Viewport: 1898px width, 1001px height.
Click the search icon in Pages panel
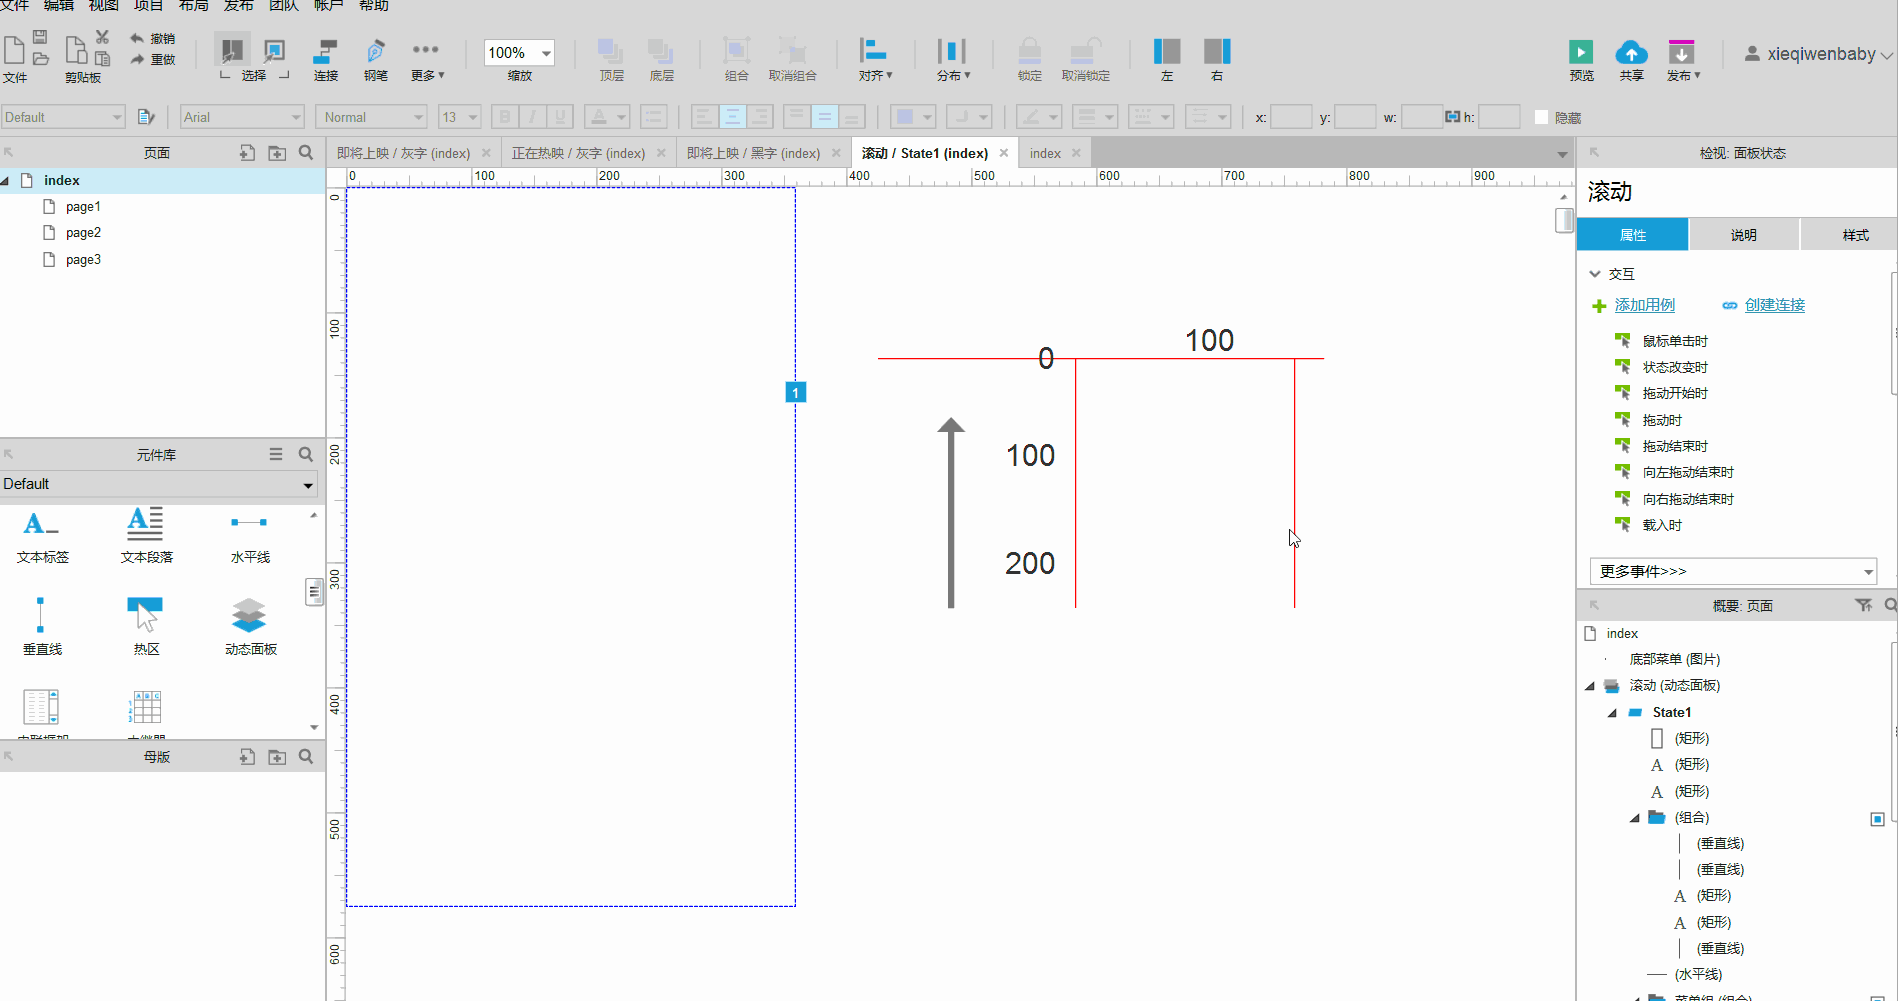306,152
